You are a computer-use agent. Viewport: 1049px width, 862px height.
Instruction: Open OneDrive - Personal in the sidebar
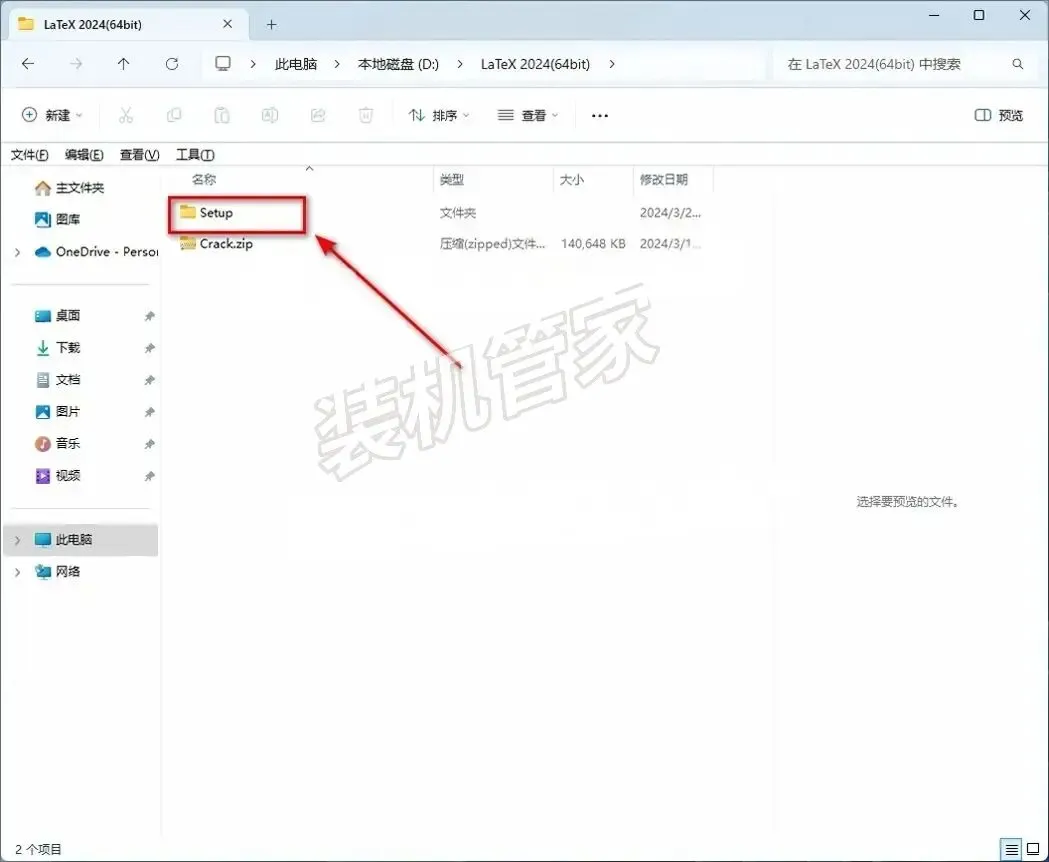point(96,252)
